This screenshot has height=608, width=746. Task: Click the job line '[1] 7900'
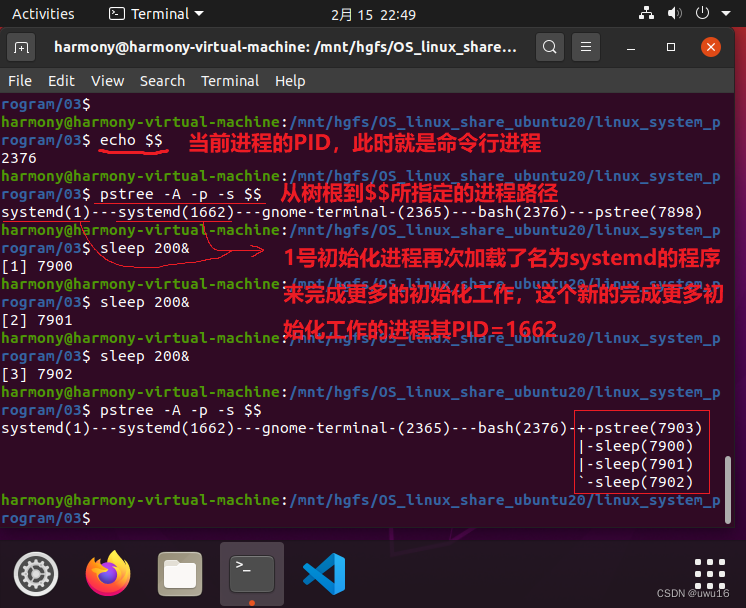37,266
